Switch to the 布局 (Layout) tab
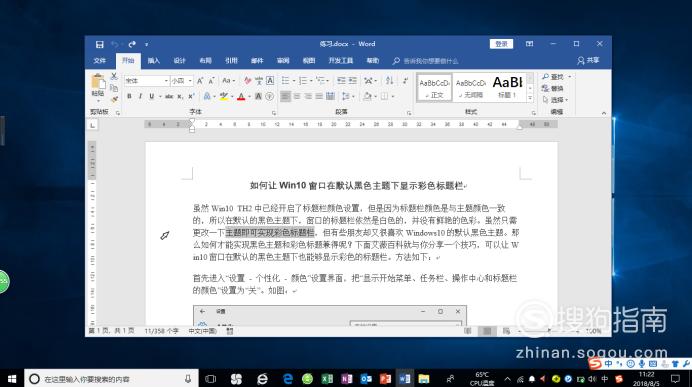This screenshot has height=387, width=692. coord(205,60)
